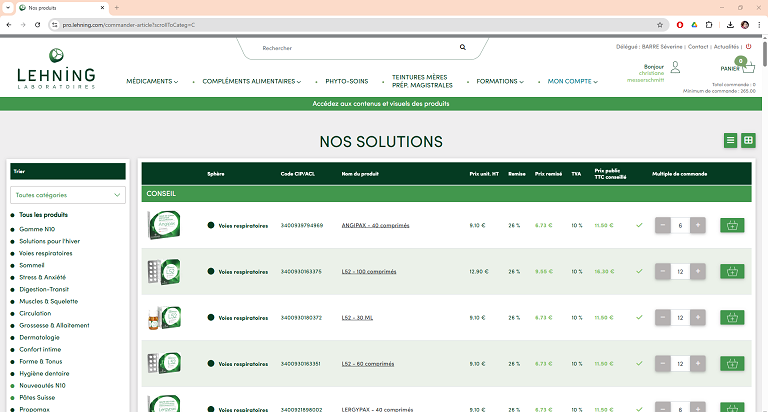Add L52 100 comprimés to basket
Viewport: 768px width, 412px height.
click(732, 272)
